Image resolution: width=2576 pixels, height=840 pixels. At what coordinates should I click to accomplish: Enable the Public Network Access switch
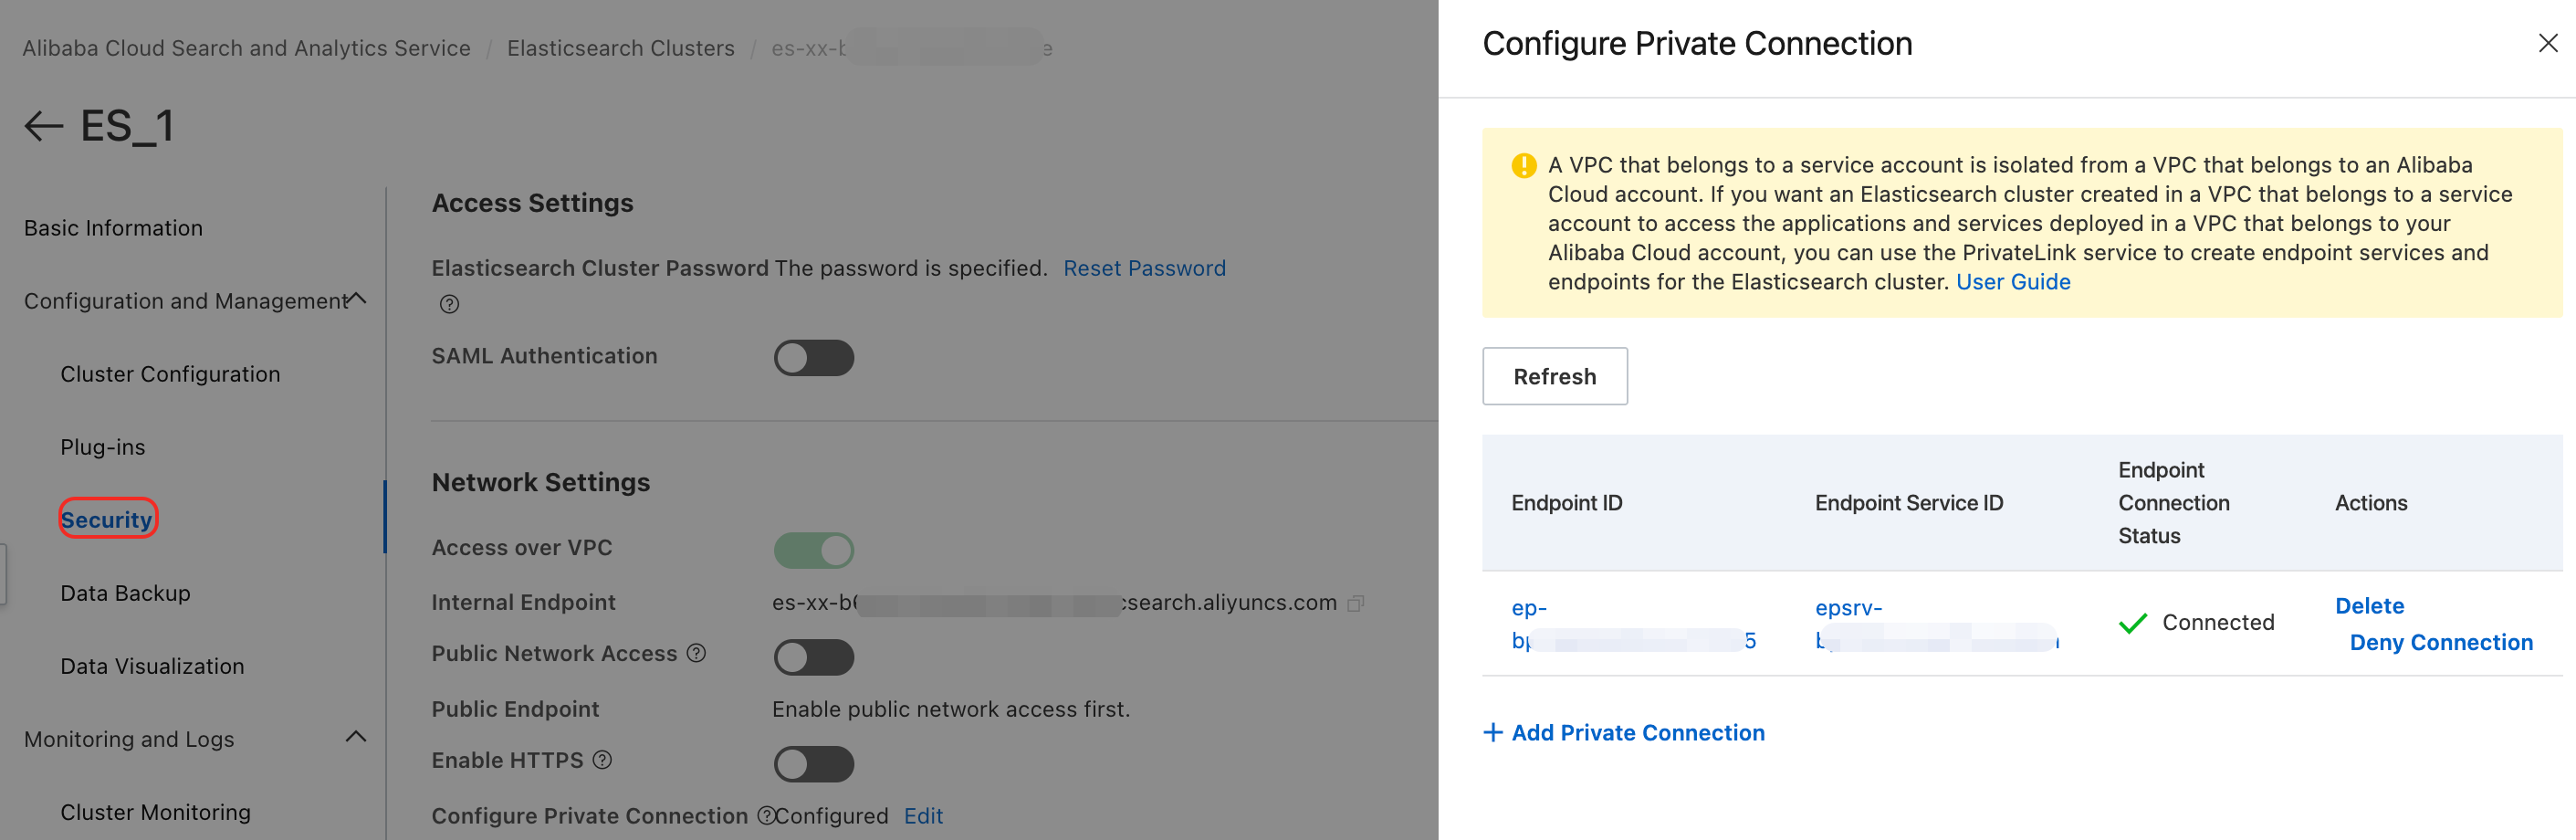pos(813,657)
